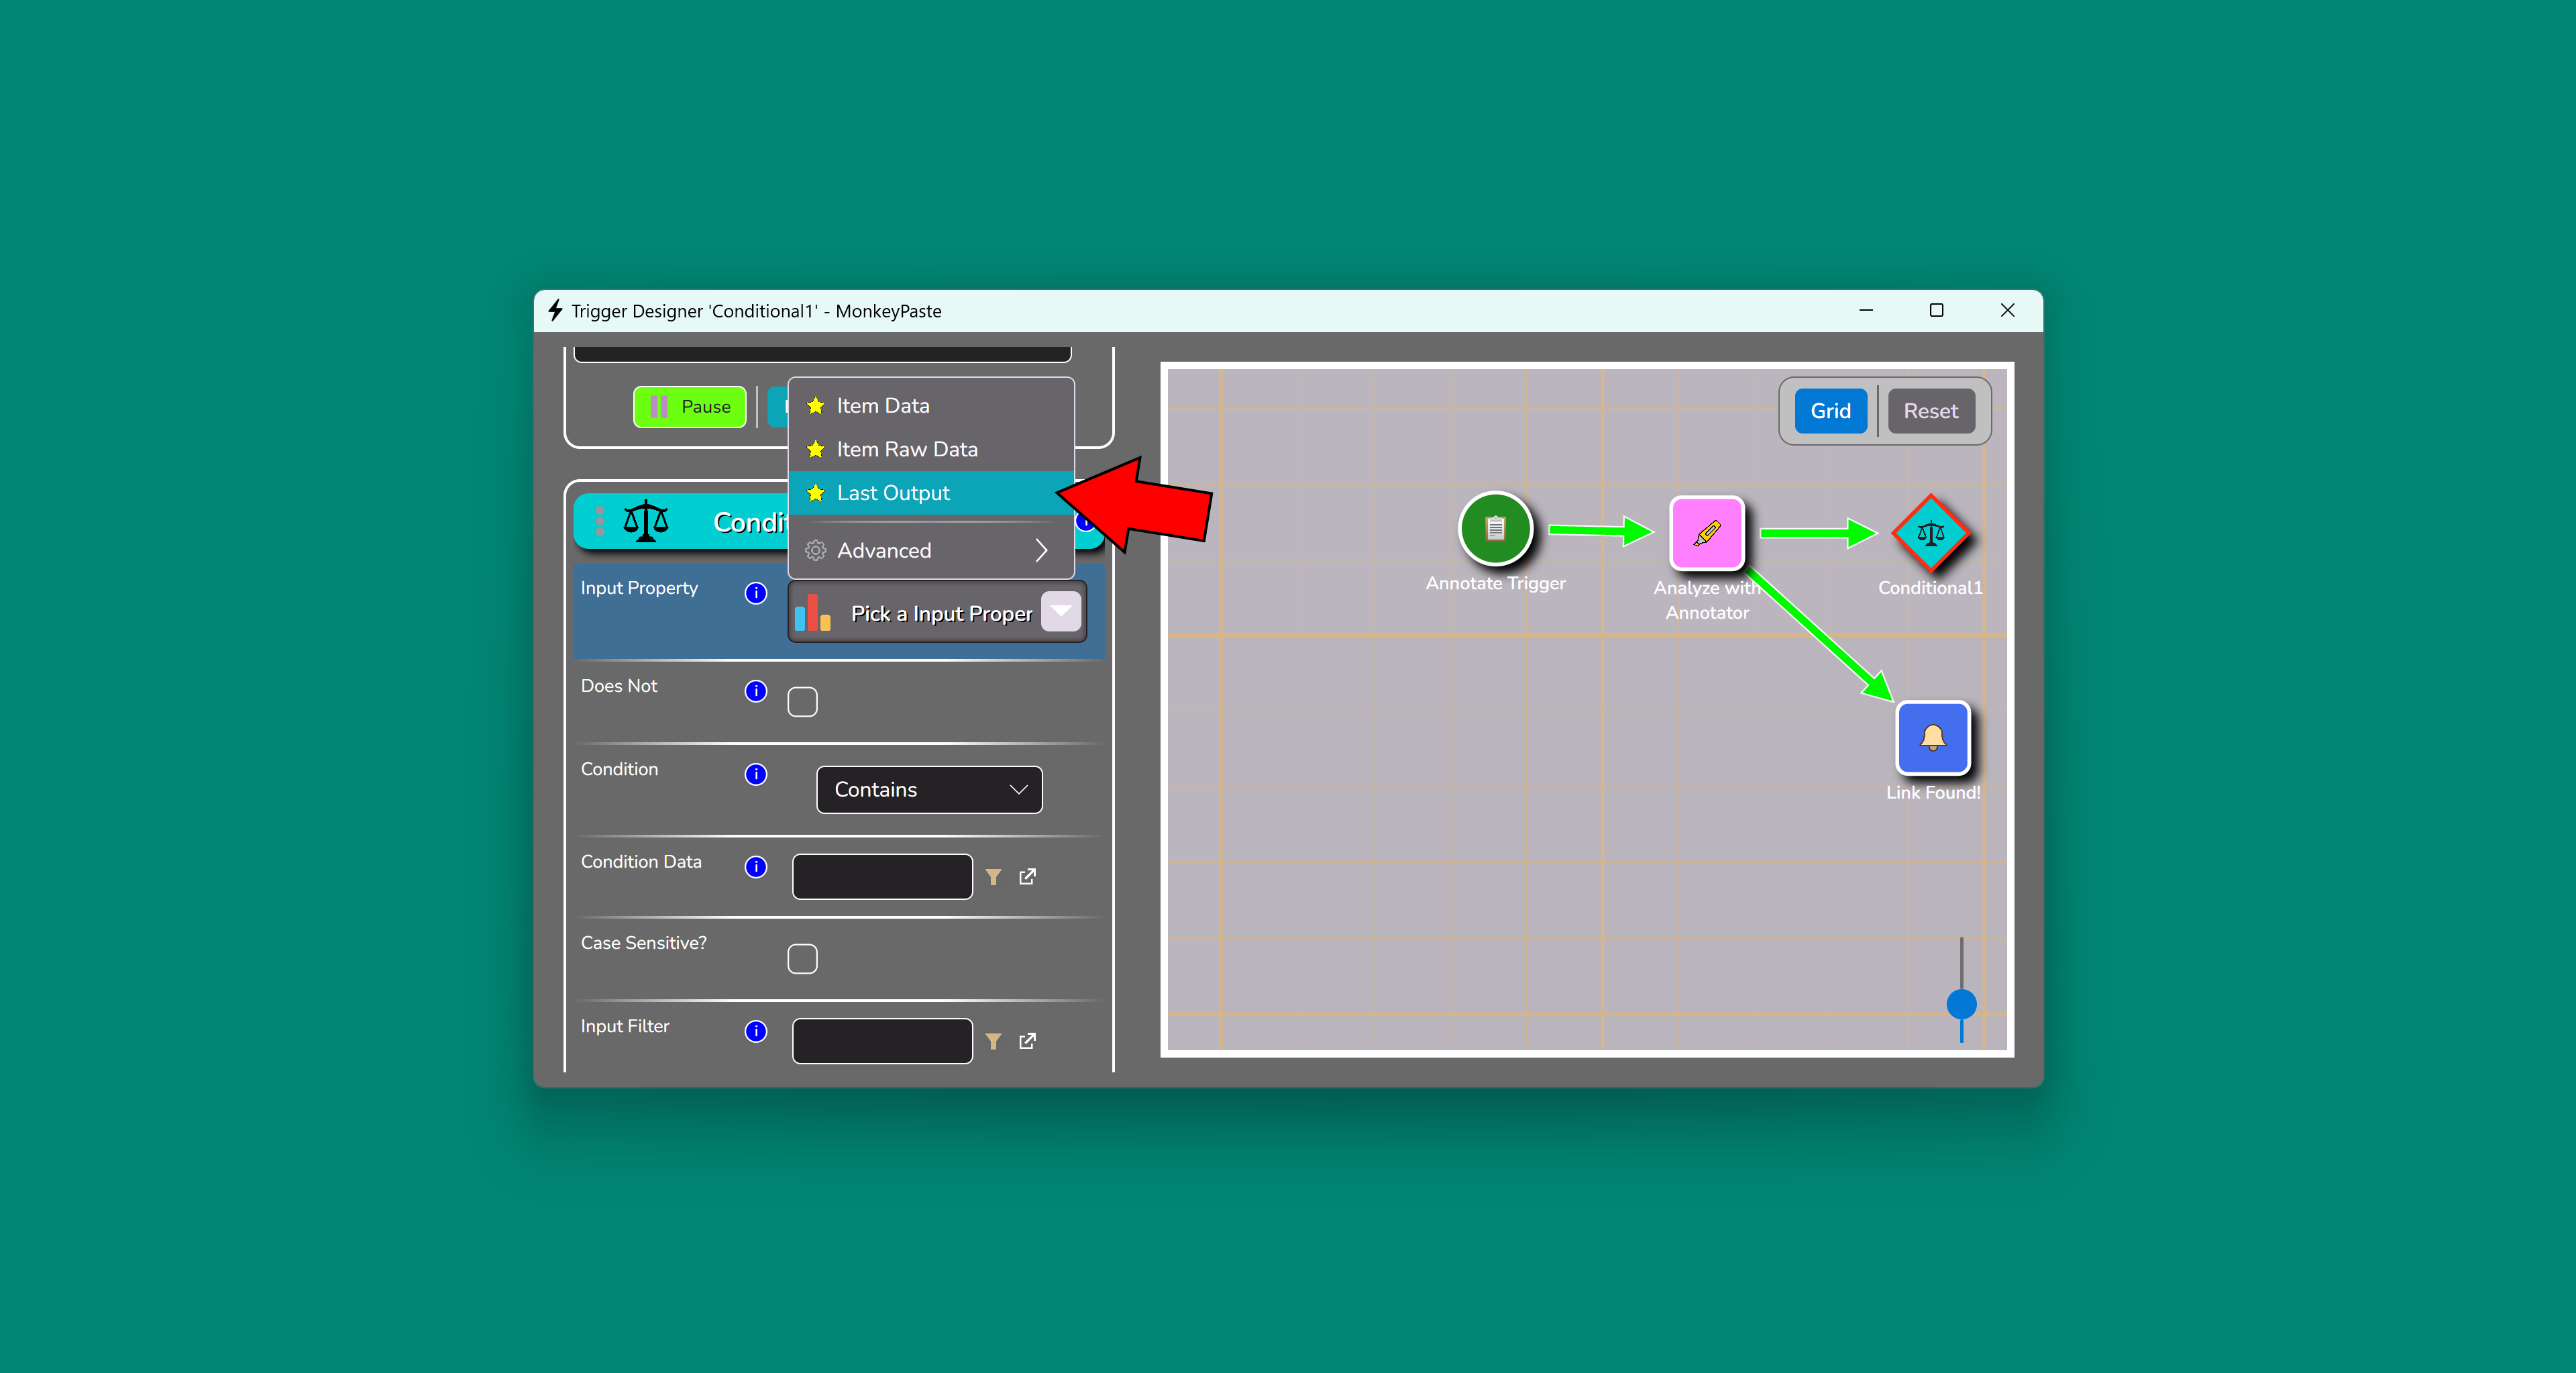Select the Analyze with Annotator highlighter node
2576x1373 pixels.
coord(1706,533)
